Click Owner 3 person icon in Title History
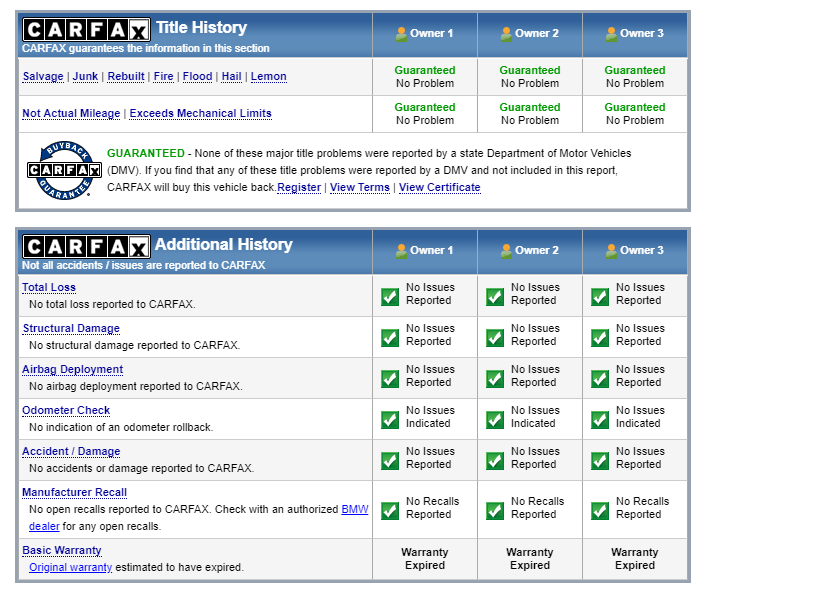The height and width of the screenshot is (594, 835). tap(611, 34)
